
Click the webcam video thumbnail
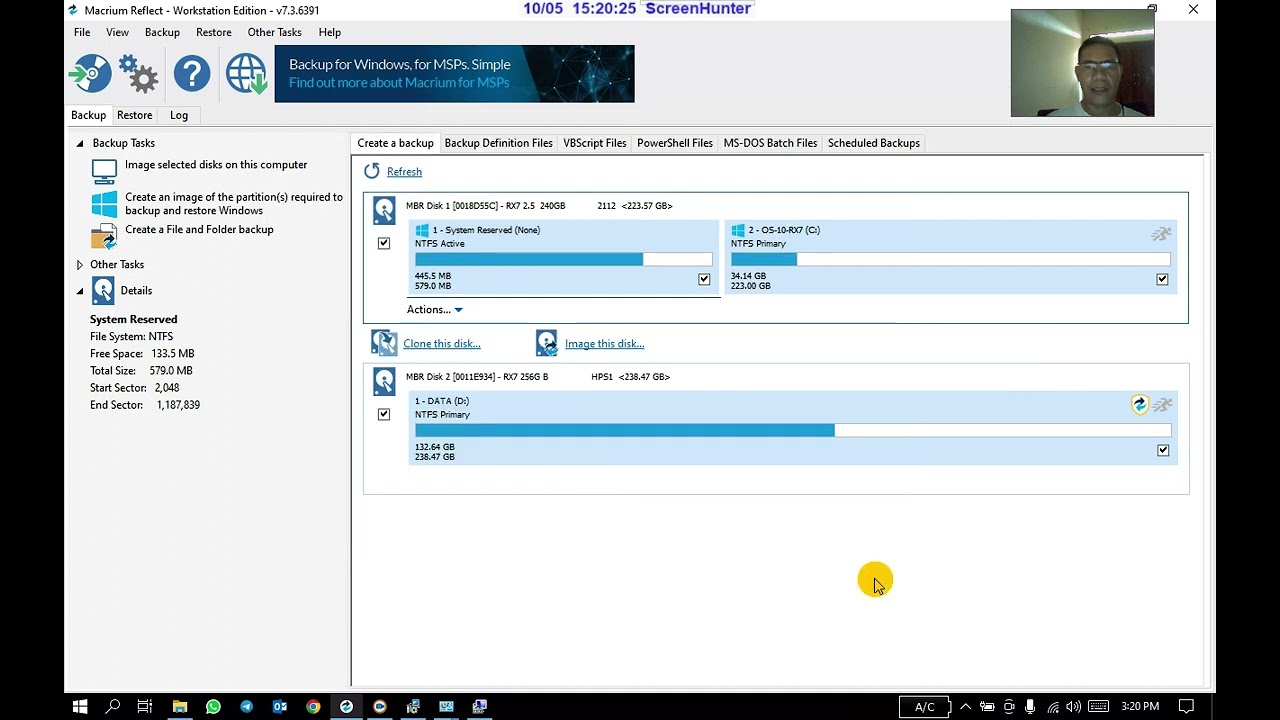(x=1082, y=63)
